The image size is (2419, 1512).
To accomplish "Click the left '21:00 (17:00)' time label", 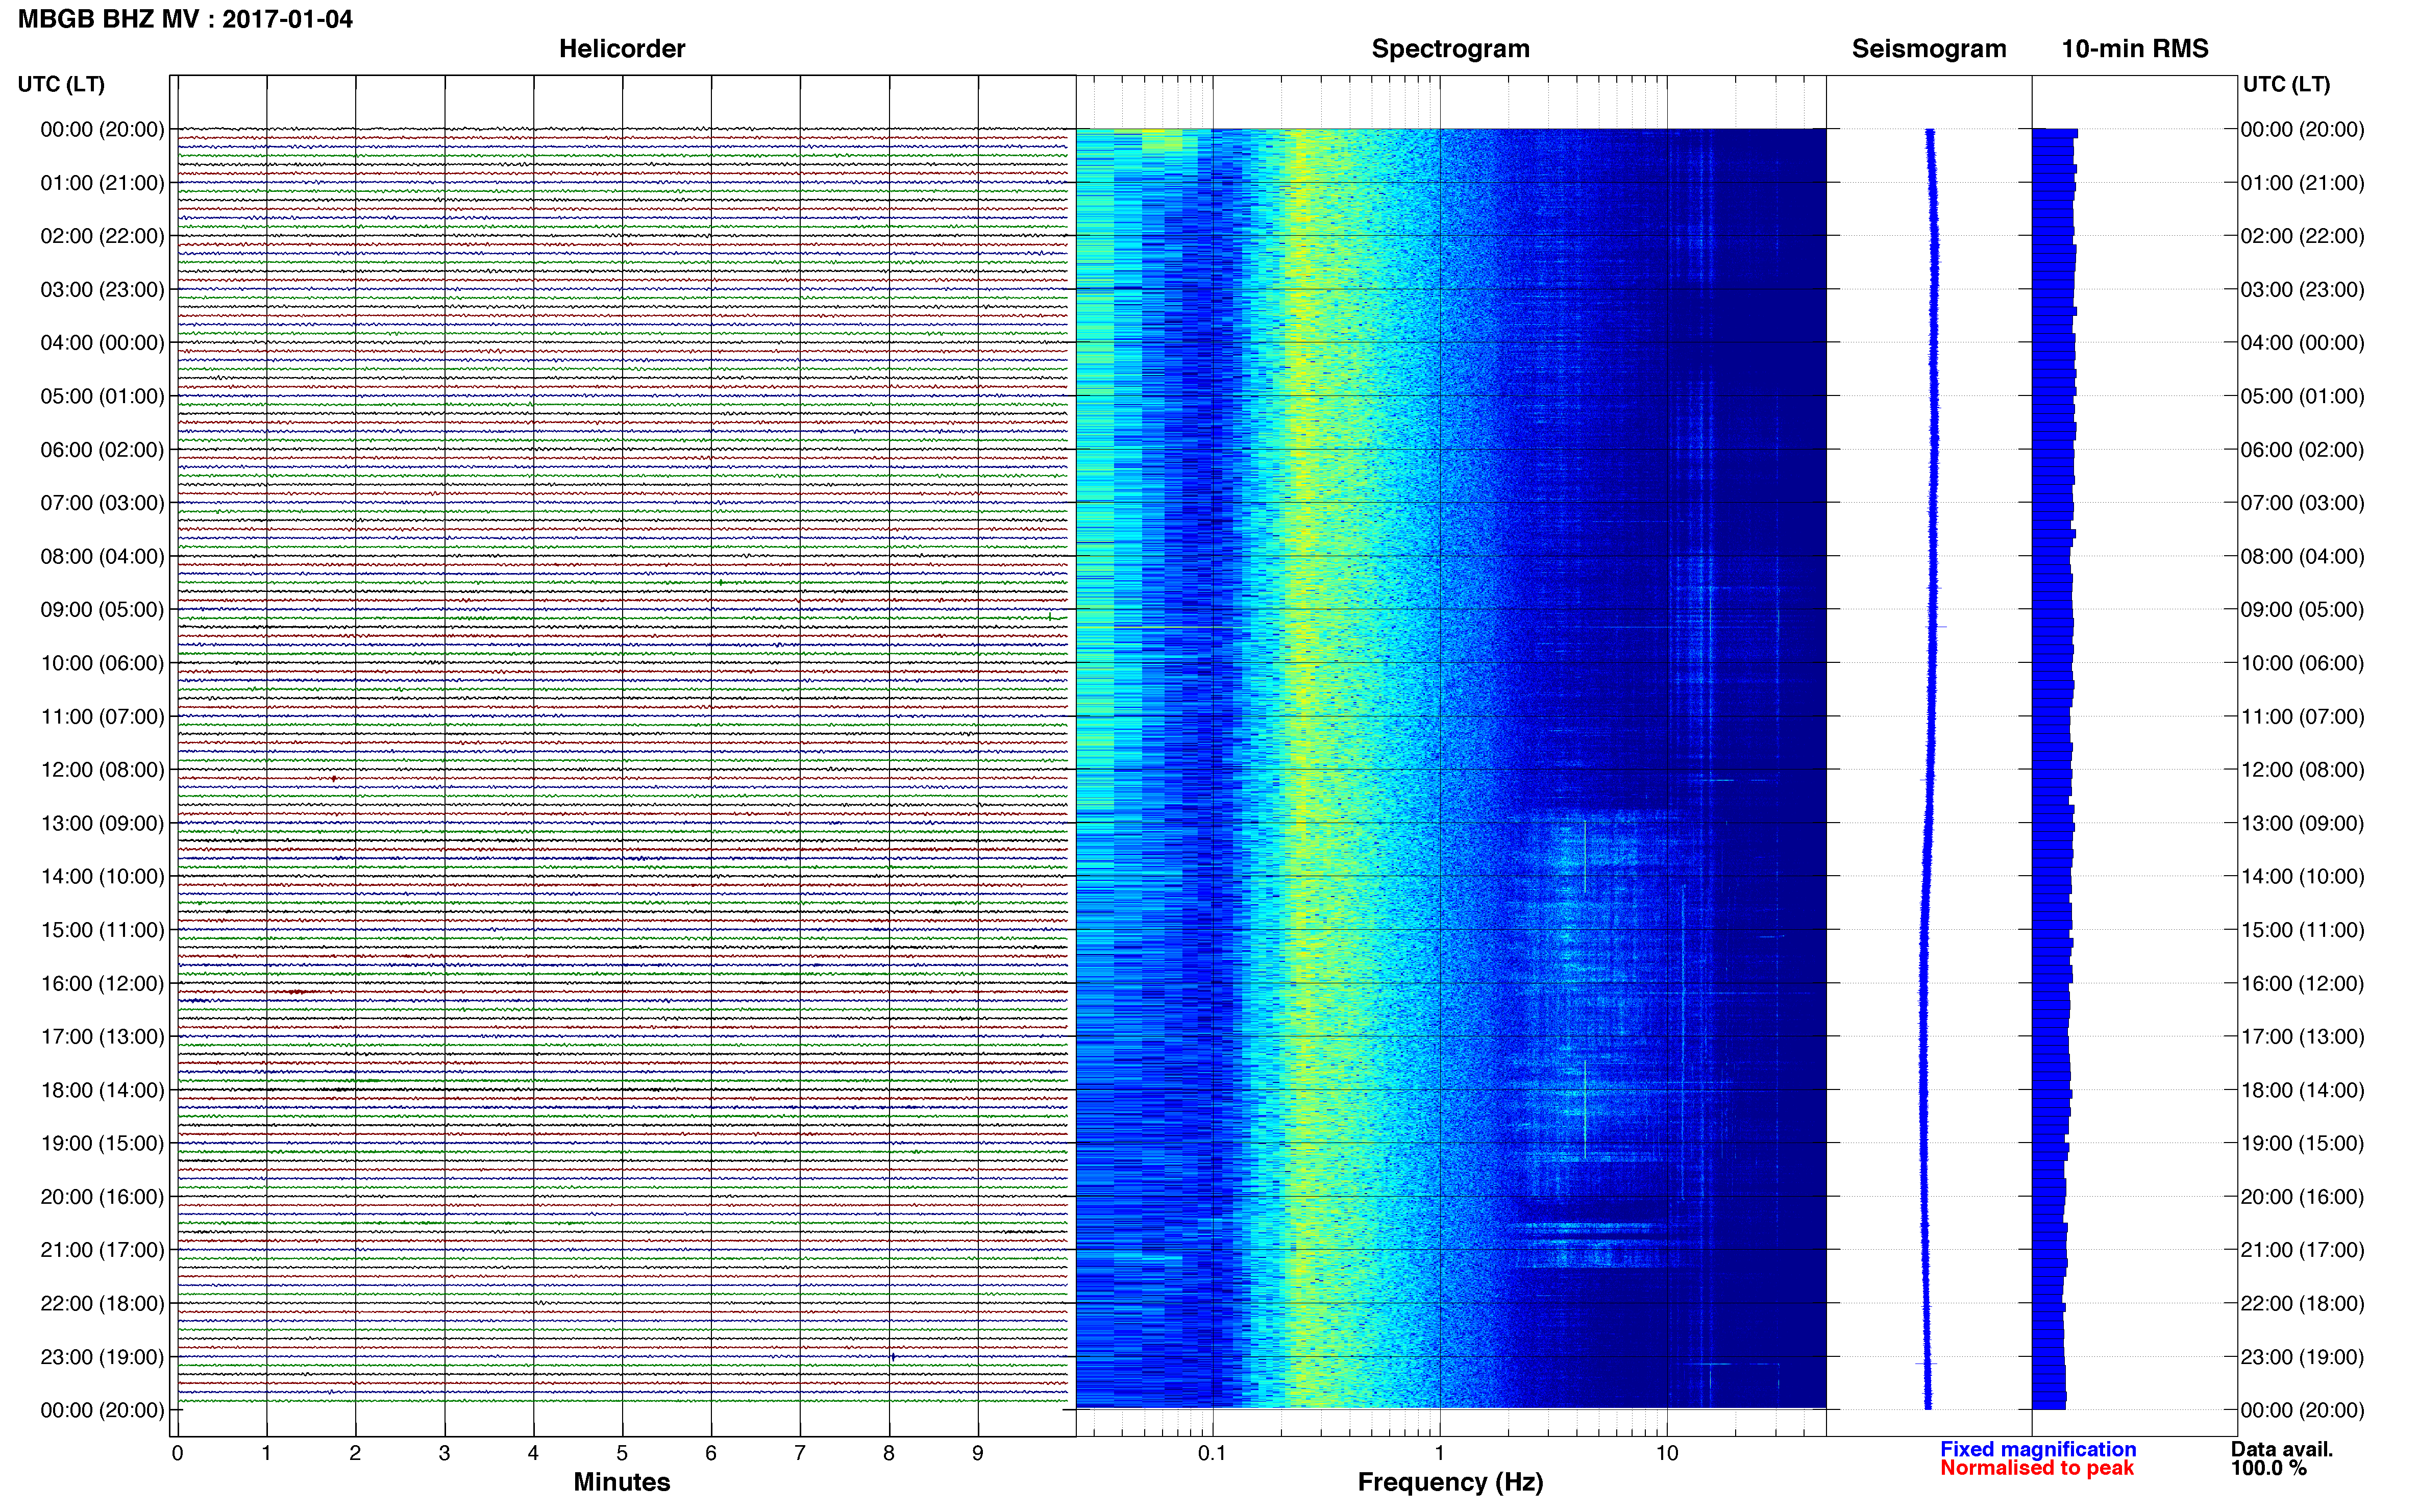I will click(x=102, y=1250).
